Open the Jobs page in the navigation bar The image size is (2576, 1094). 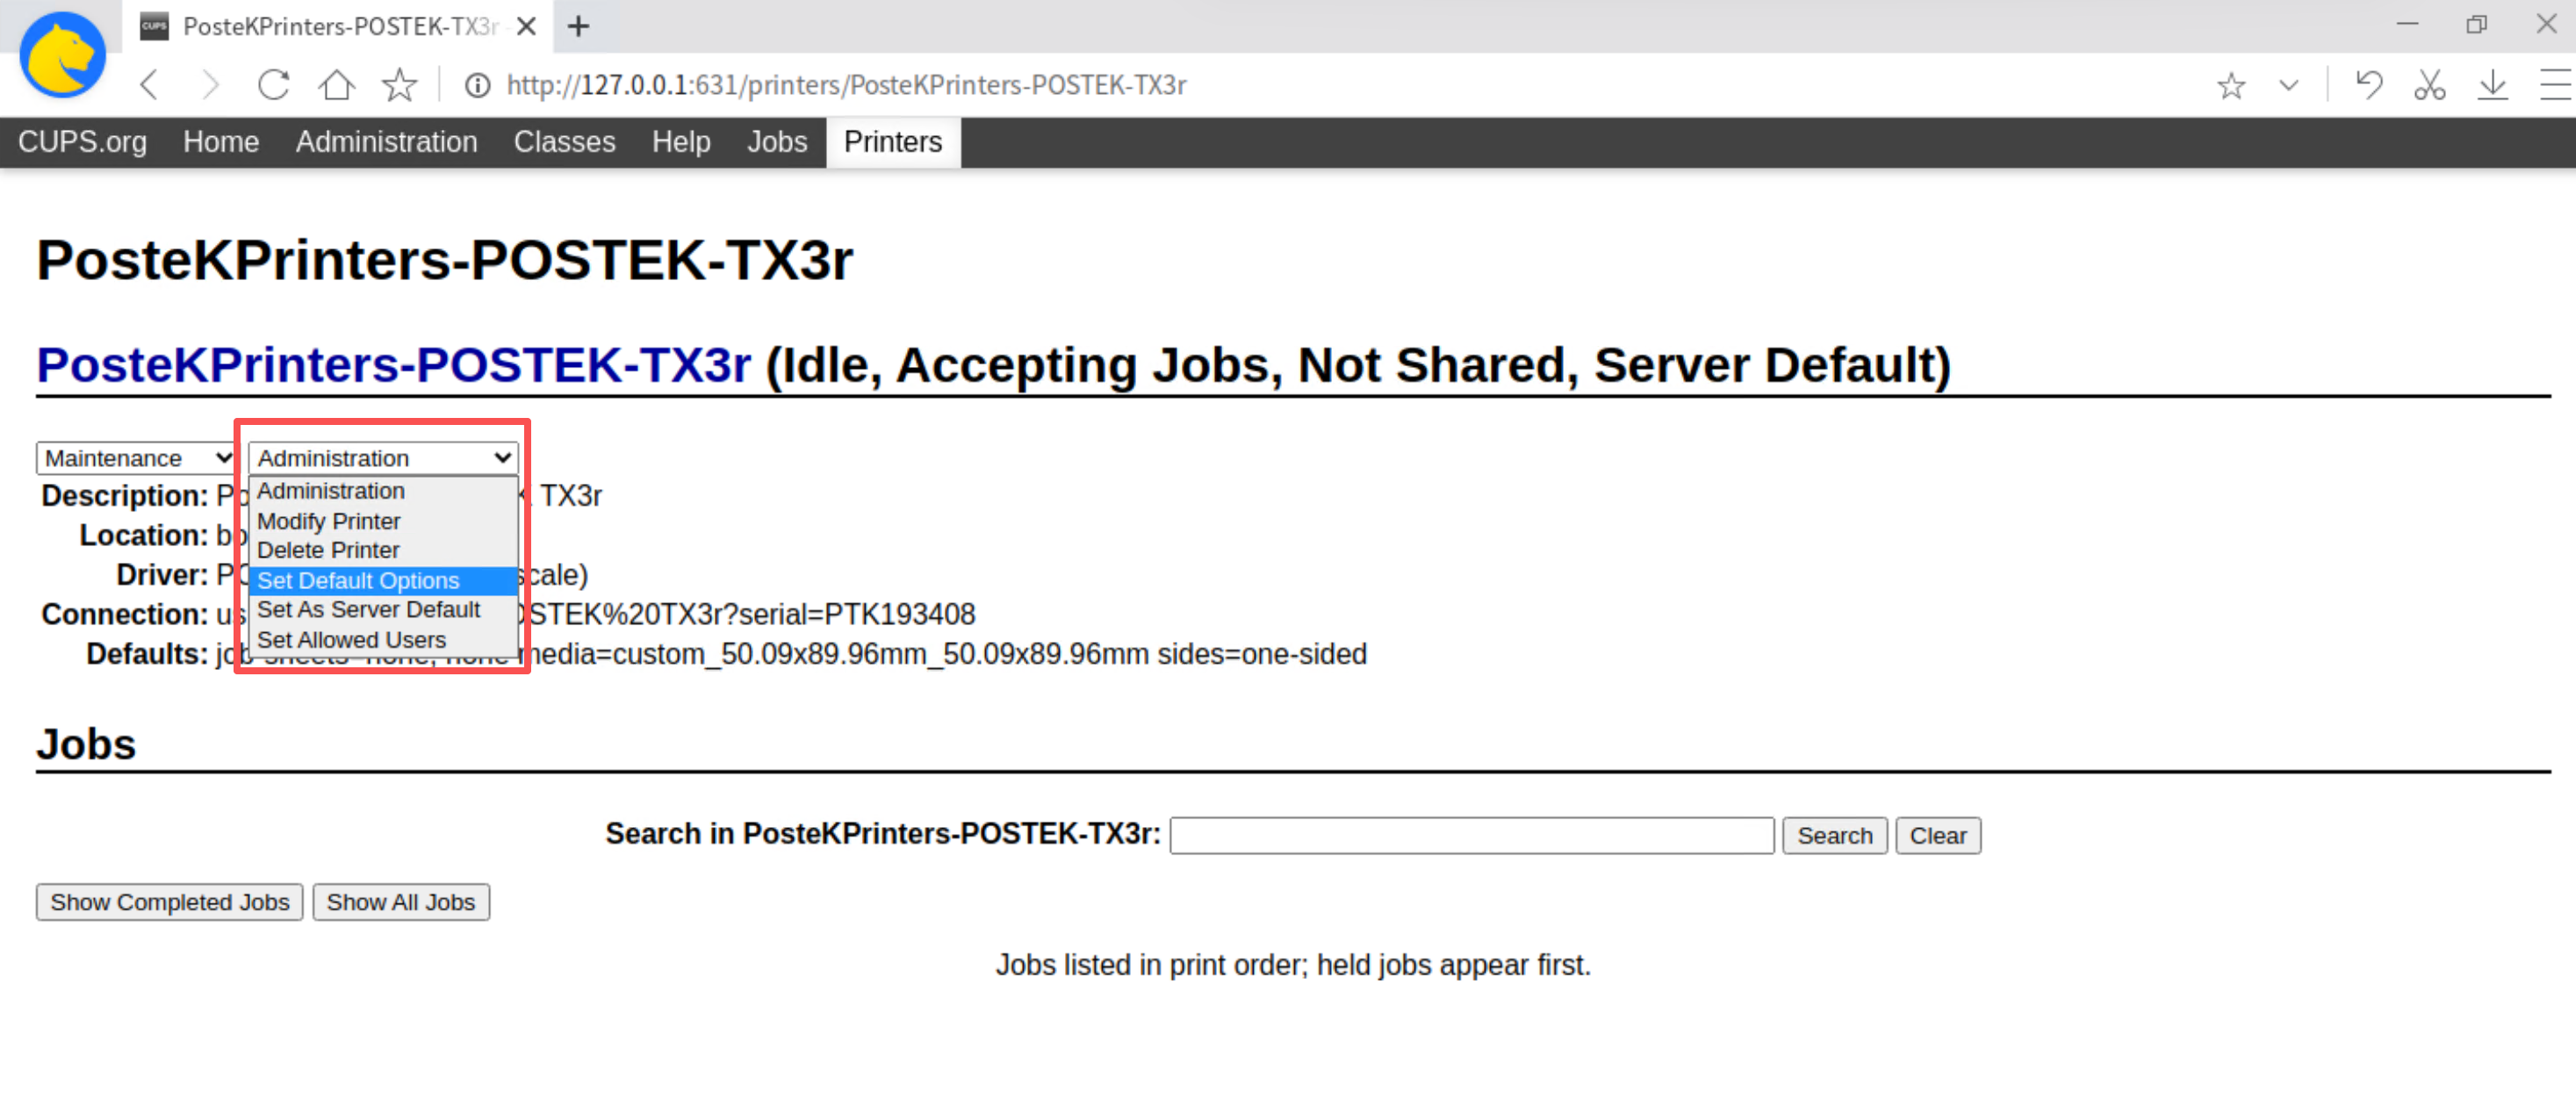pos(777,142)
